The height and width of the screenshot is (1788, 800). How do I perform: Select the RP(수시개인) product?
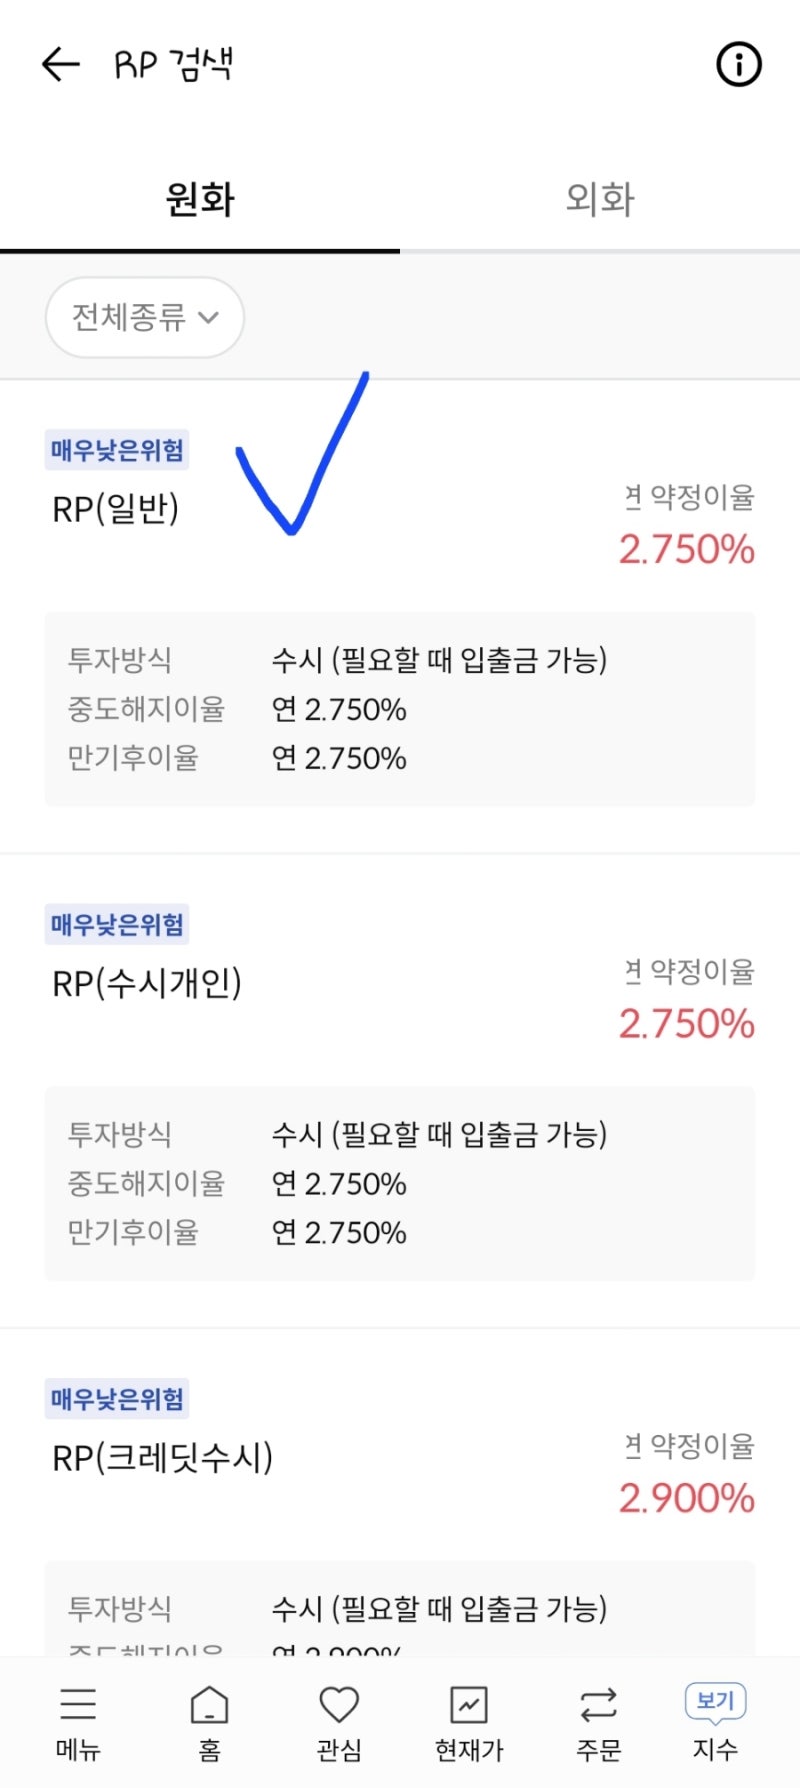click(147, 983)
